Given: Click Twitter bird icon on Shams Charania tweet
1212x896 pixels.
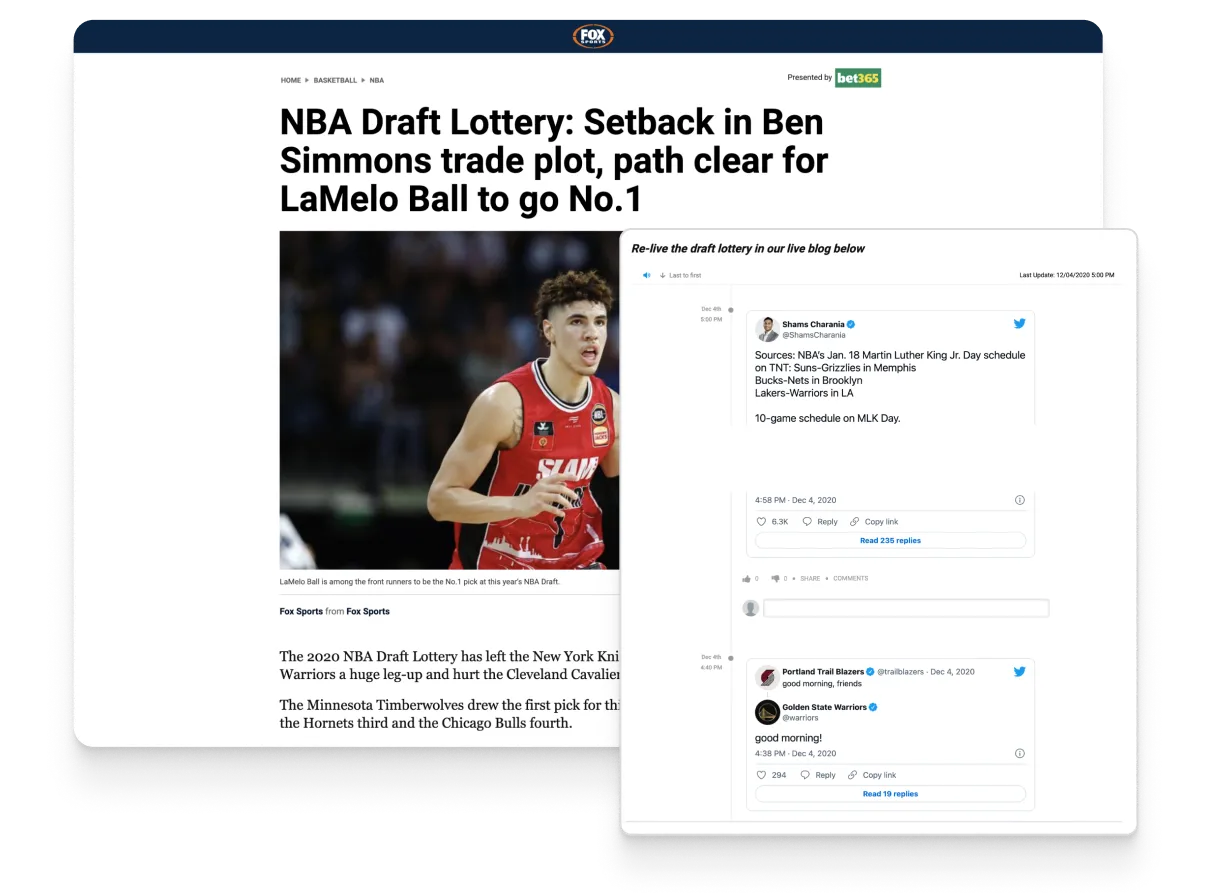Looking at the screenshot, I should [1020, 323].
